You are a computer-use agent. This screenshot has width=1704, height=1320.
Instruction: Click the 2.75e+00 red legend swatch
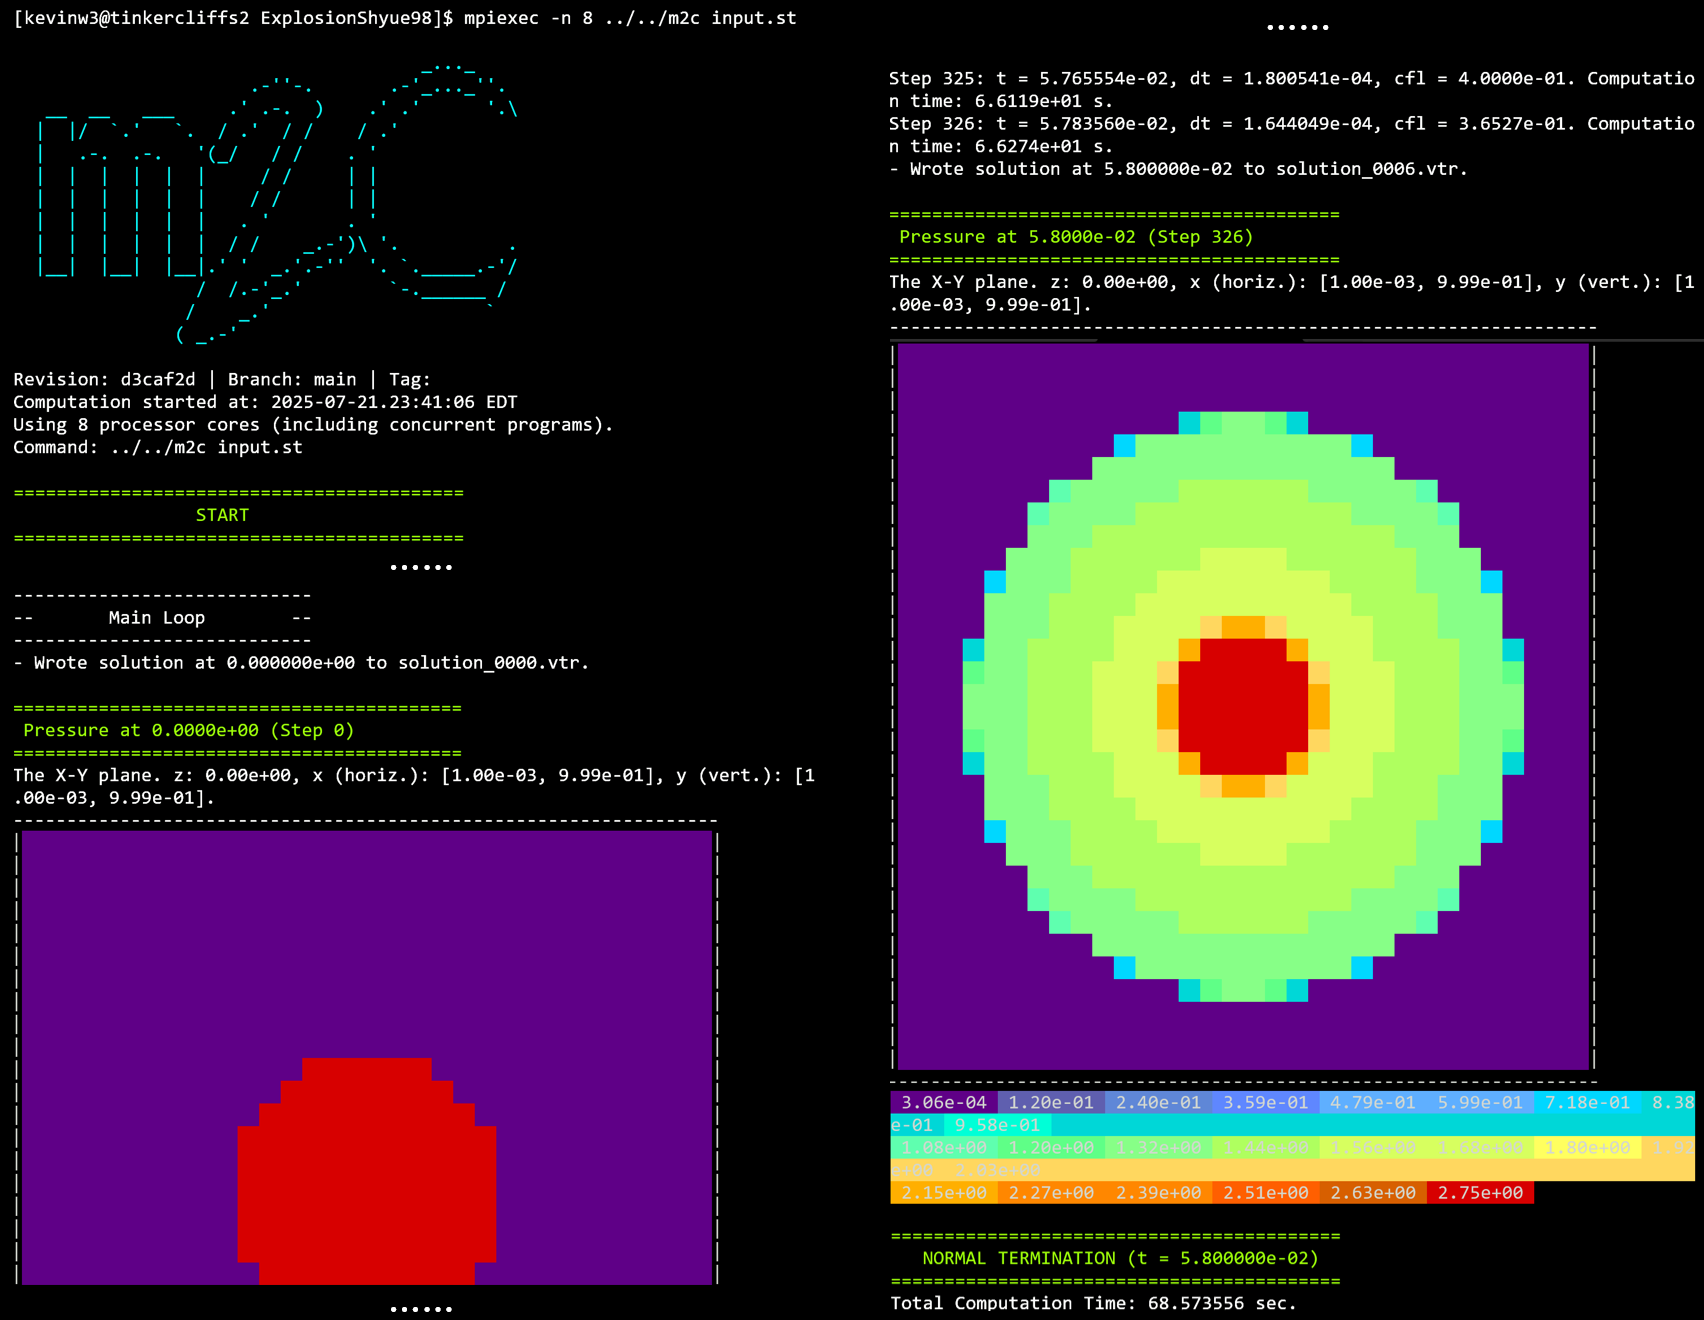pyautogui.click(x=1480, y=1193)
